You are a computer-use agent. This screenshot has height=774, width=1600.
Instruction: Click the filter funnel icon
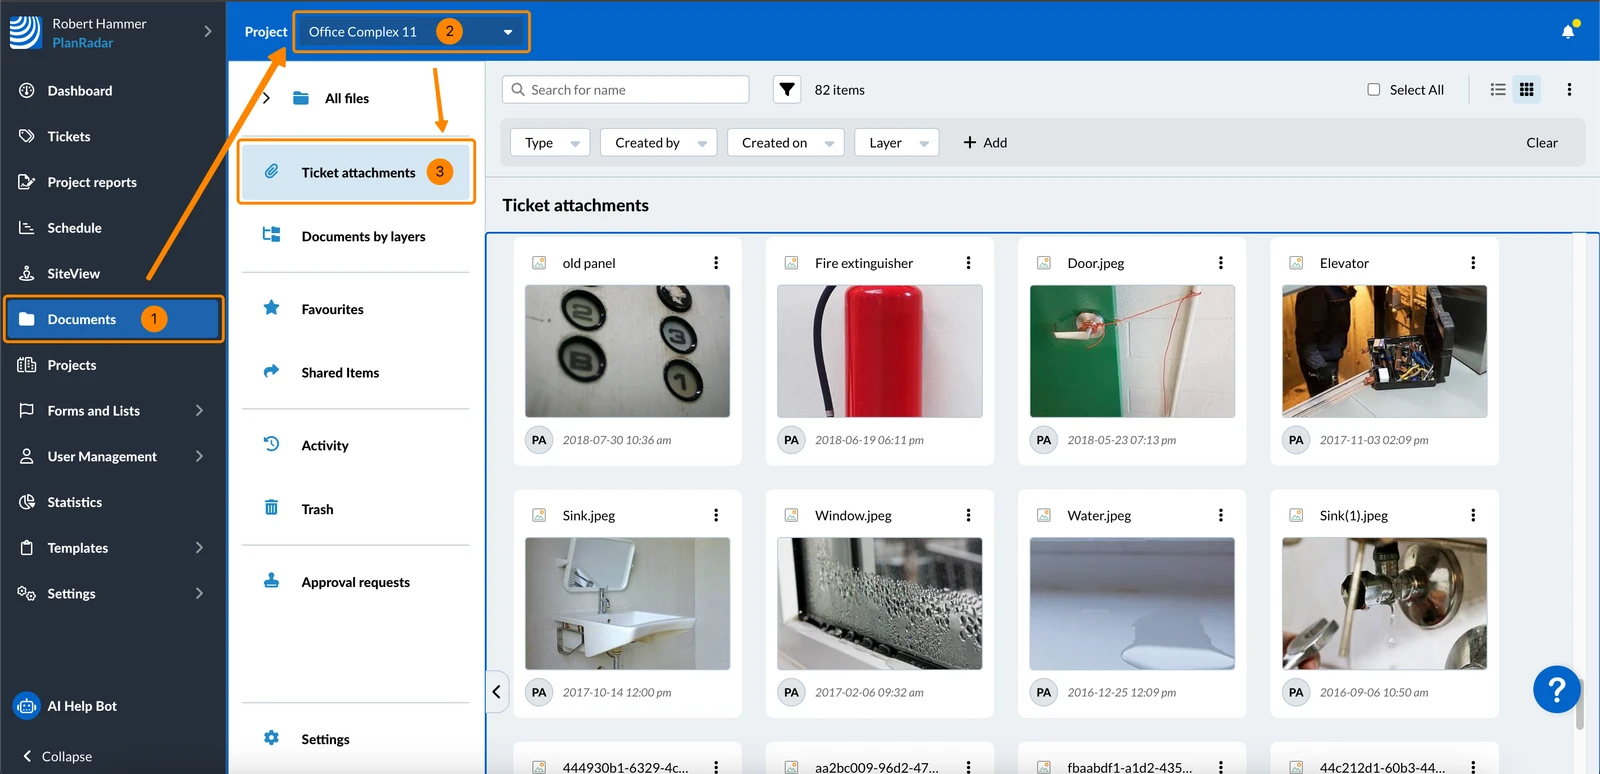pos(787,90)
